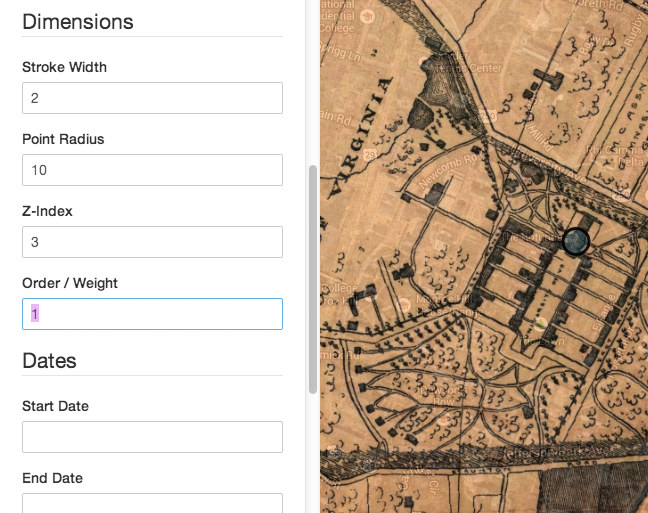Click the End Date input field
Screen dimensions: 648x513
(152, 502)
